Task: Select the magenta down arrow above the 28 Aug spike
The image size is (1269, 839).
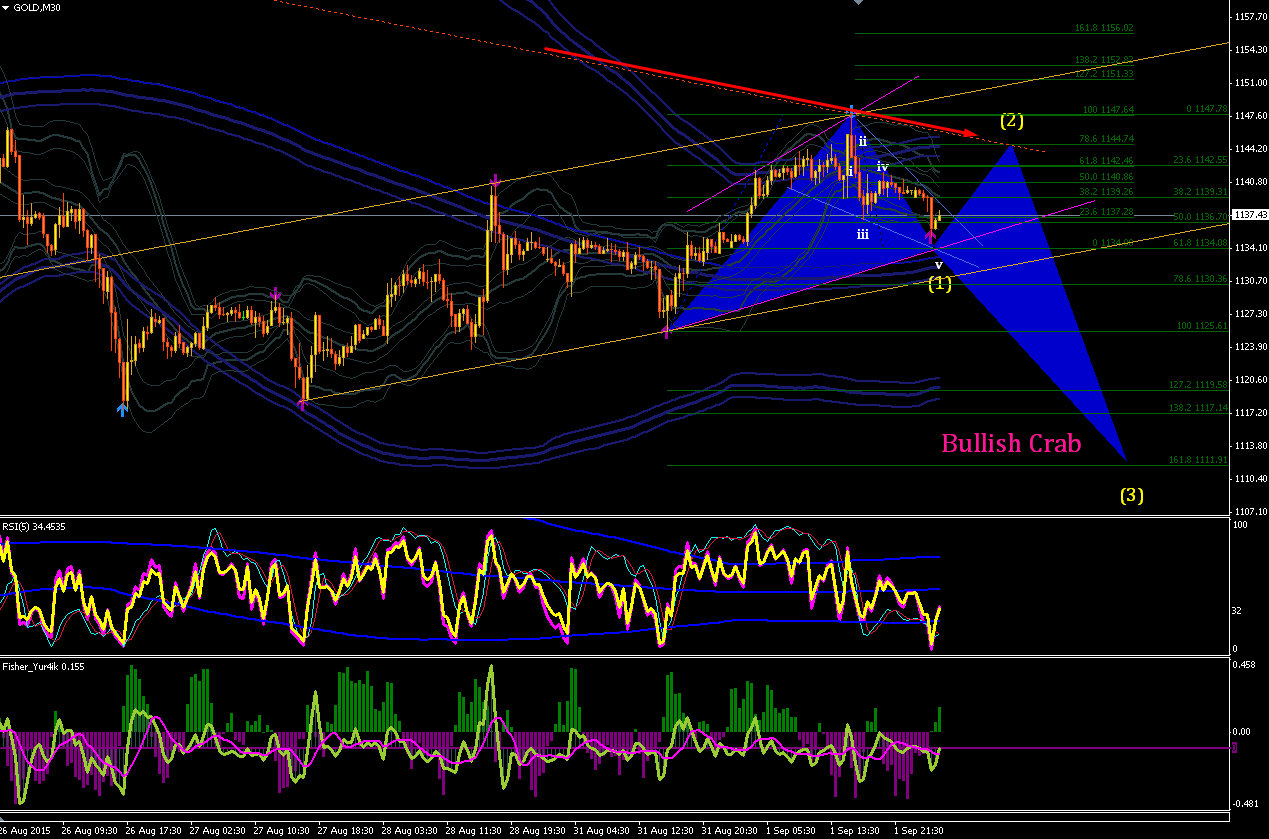Action: 494,181
